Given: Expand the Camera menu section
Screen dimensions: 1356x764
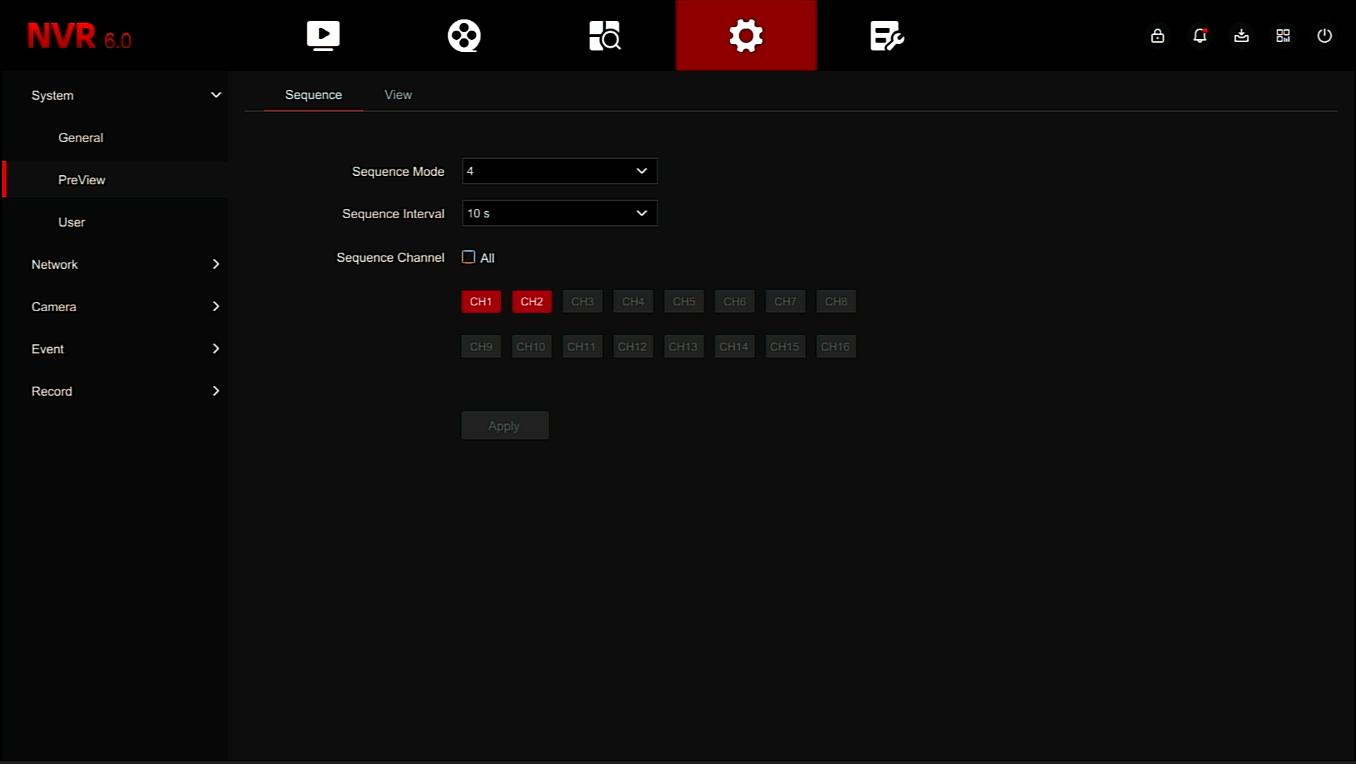Looking at the screenshot, I should point(114,306).
